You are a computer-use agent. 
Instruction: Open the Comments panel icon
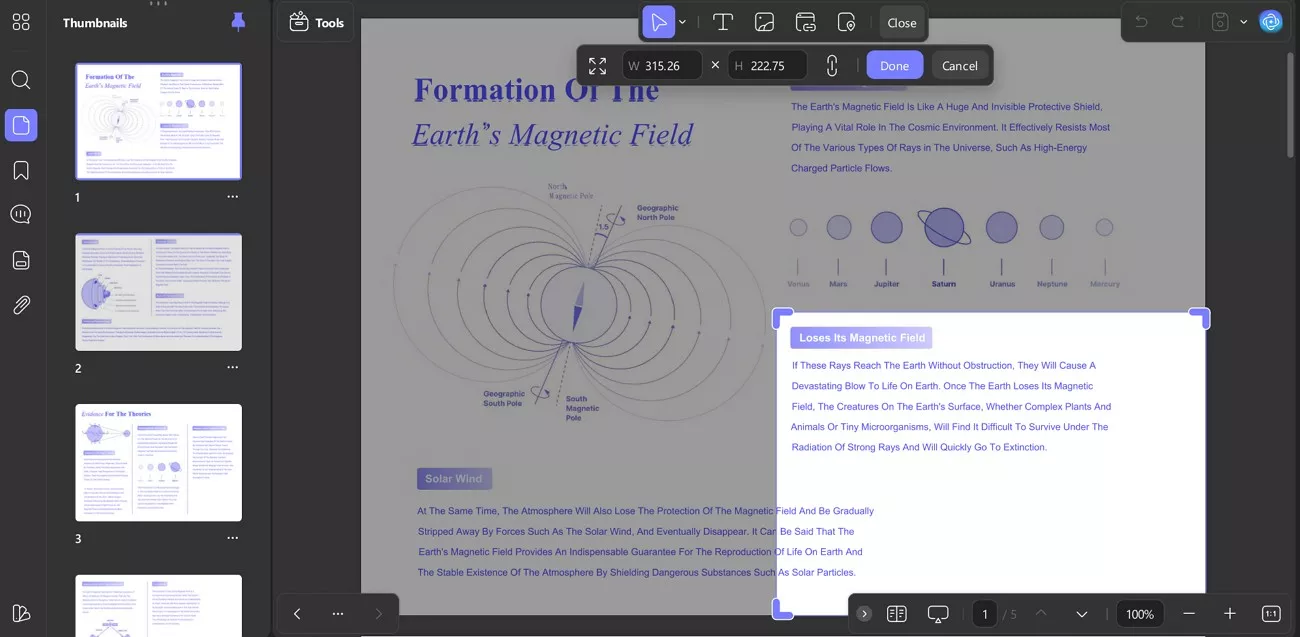21,215
